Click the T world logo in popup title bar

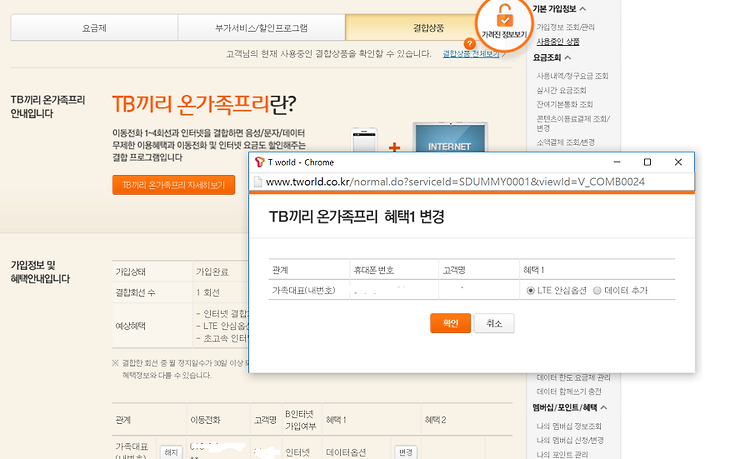point(260,162)
